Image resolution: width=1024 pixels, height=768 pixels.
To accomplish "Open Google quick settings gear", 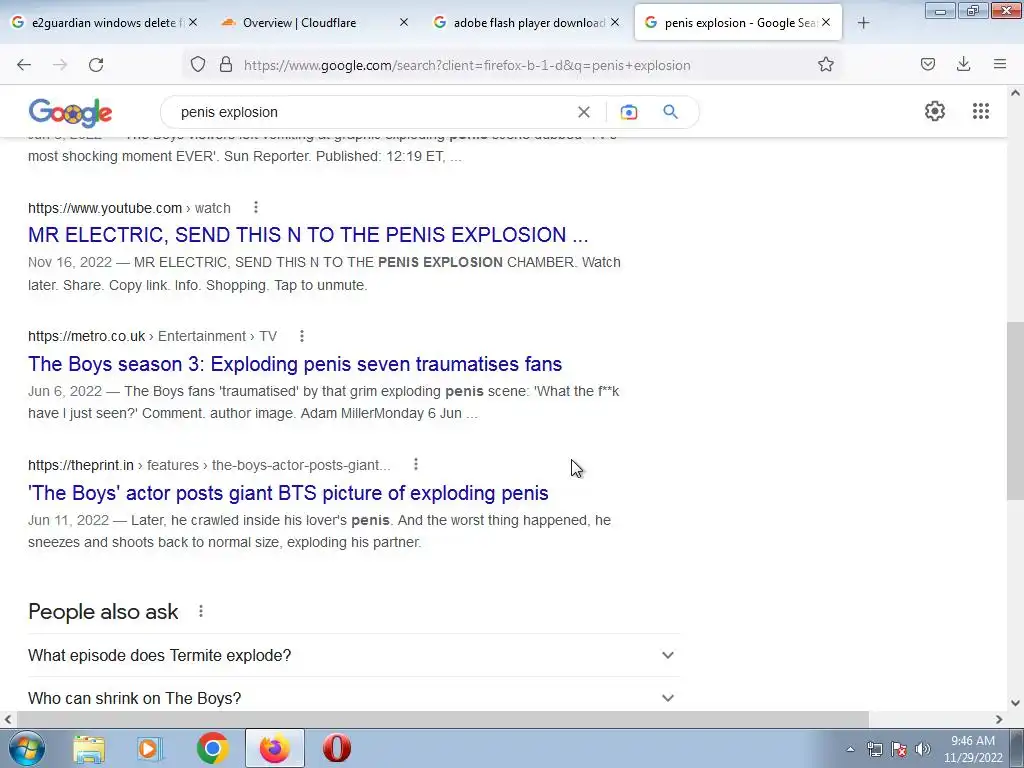I will point(935,111).
